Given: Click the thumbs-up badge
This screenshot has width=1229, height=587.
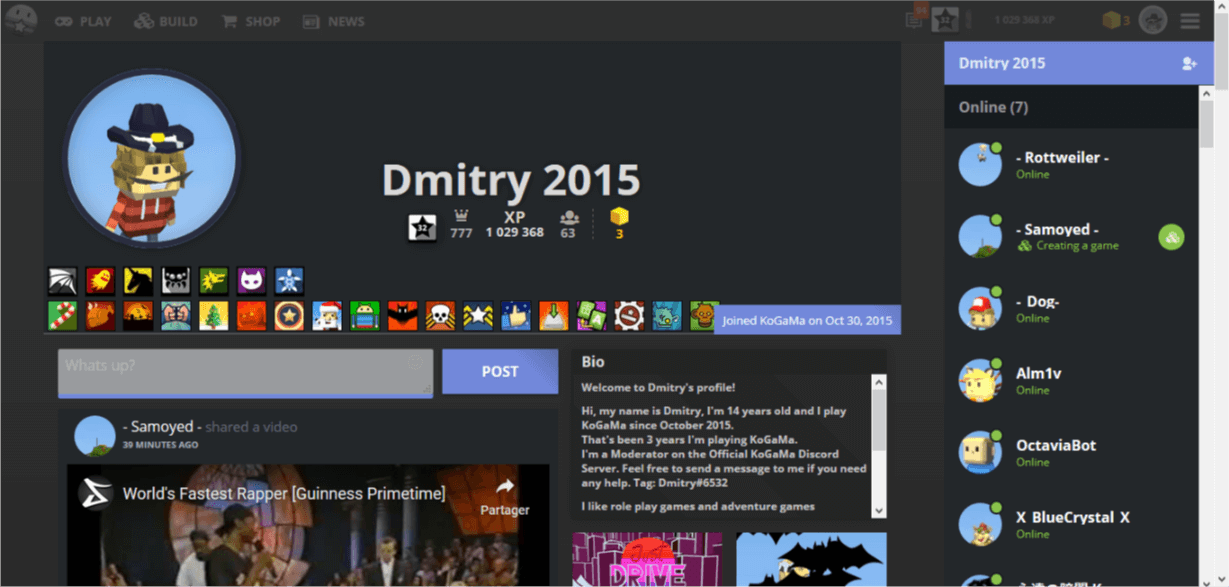Looking at the screenshot, I should (516, 316).
